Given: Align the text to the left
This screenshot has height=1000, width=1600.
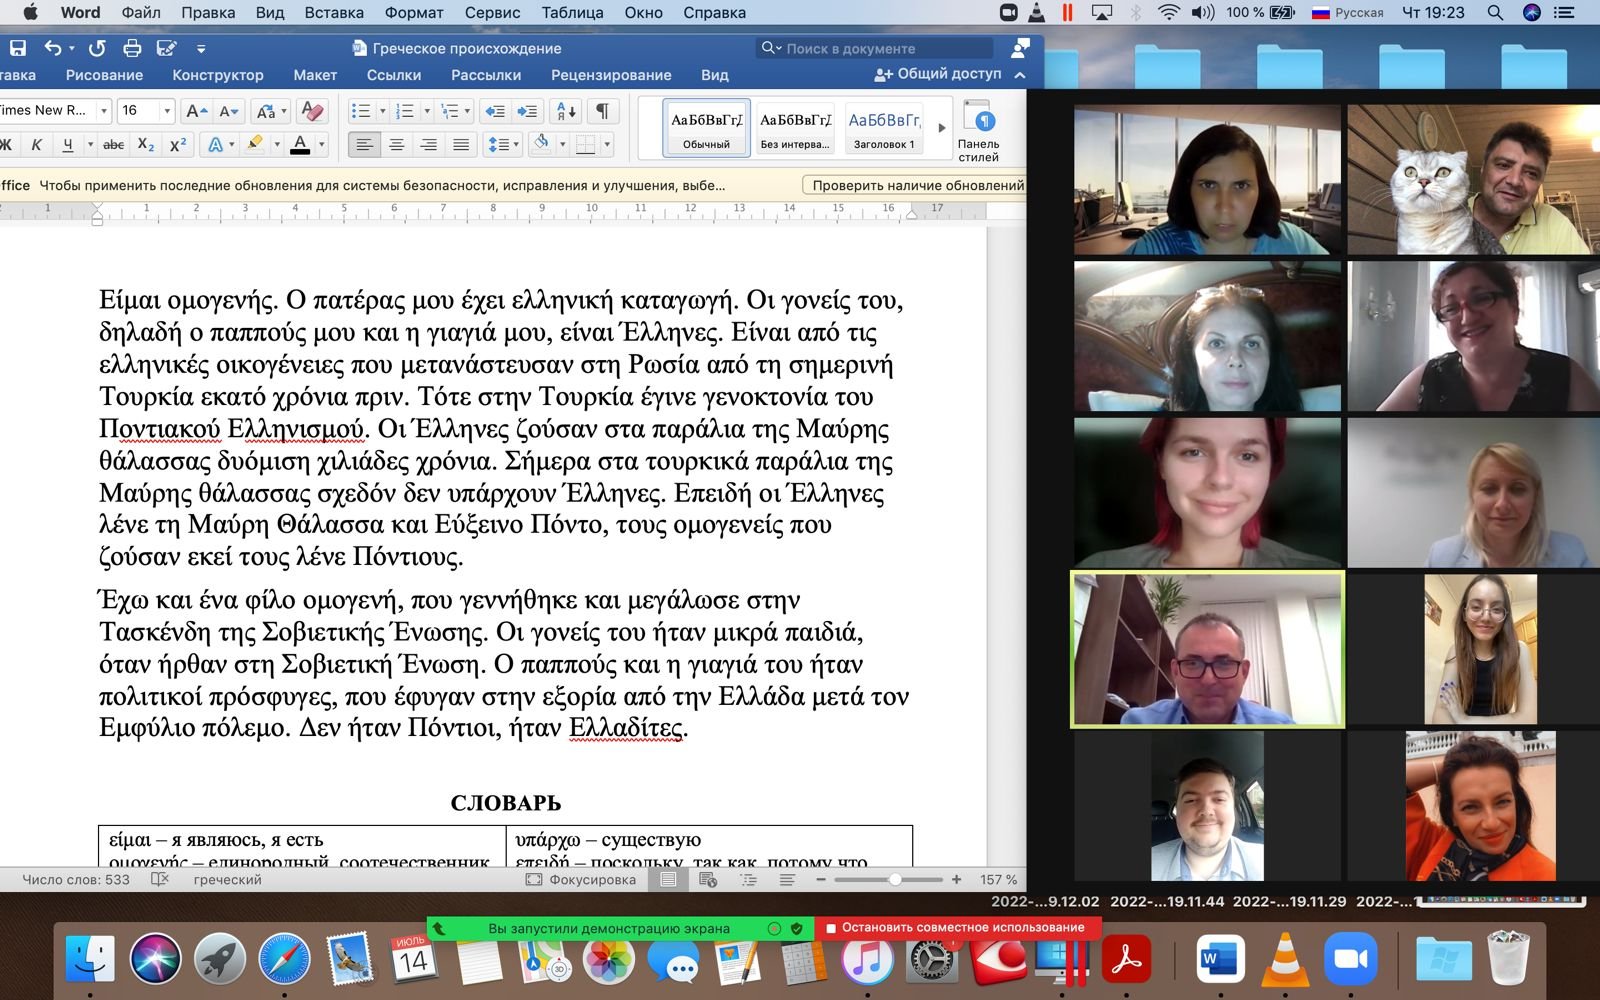Looking at the screenshot, I should 365,145.
